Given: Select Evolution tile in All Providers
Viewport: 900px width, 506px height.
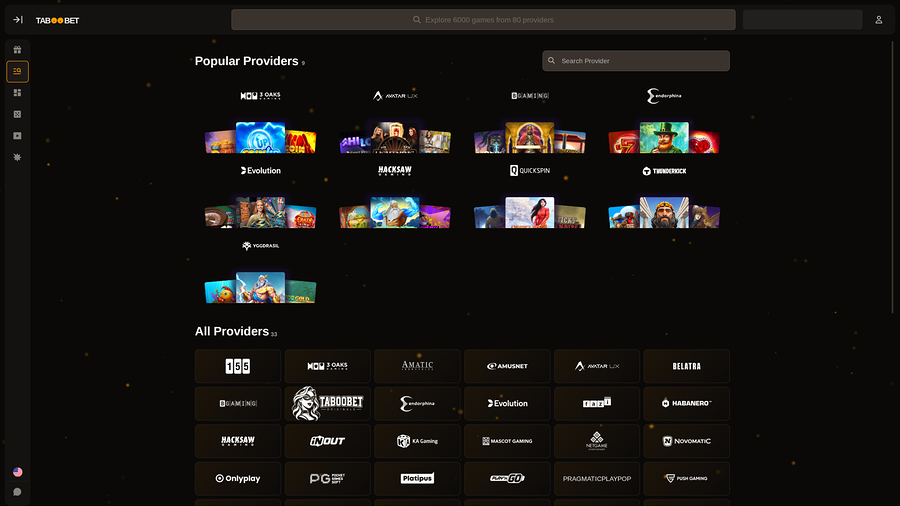Looking at the screenshot, I should (x=507, y=403).
